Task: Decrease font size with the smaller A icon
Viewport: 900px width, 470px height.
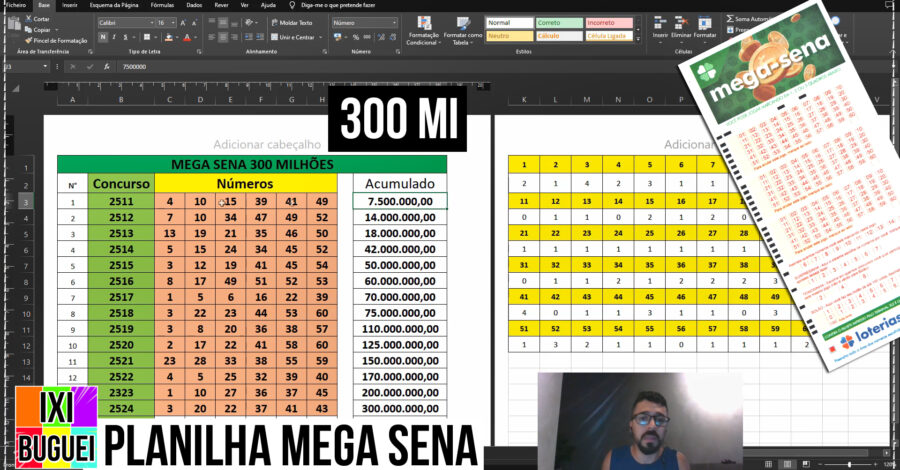Action: pyautogui.click(x=195, y=23)
